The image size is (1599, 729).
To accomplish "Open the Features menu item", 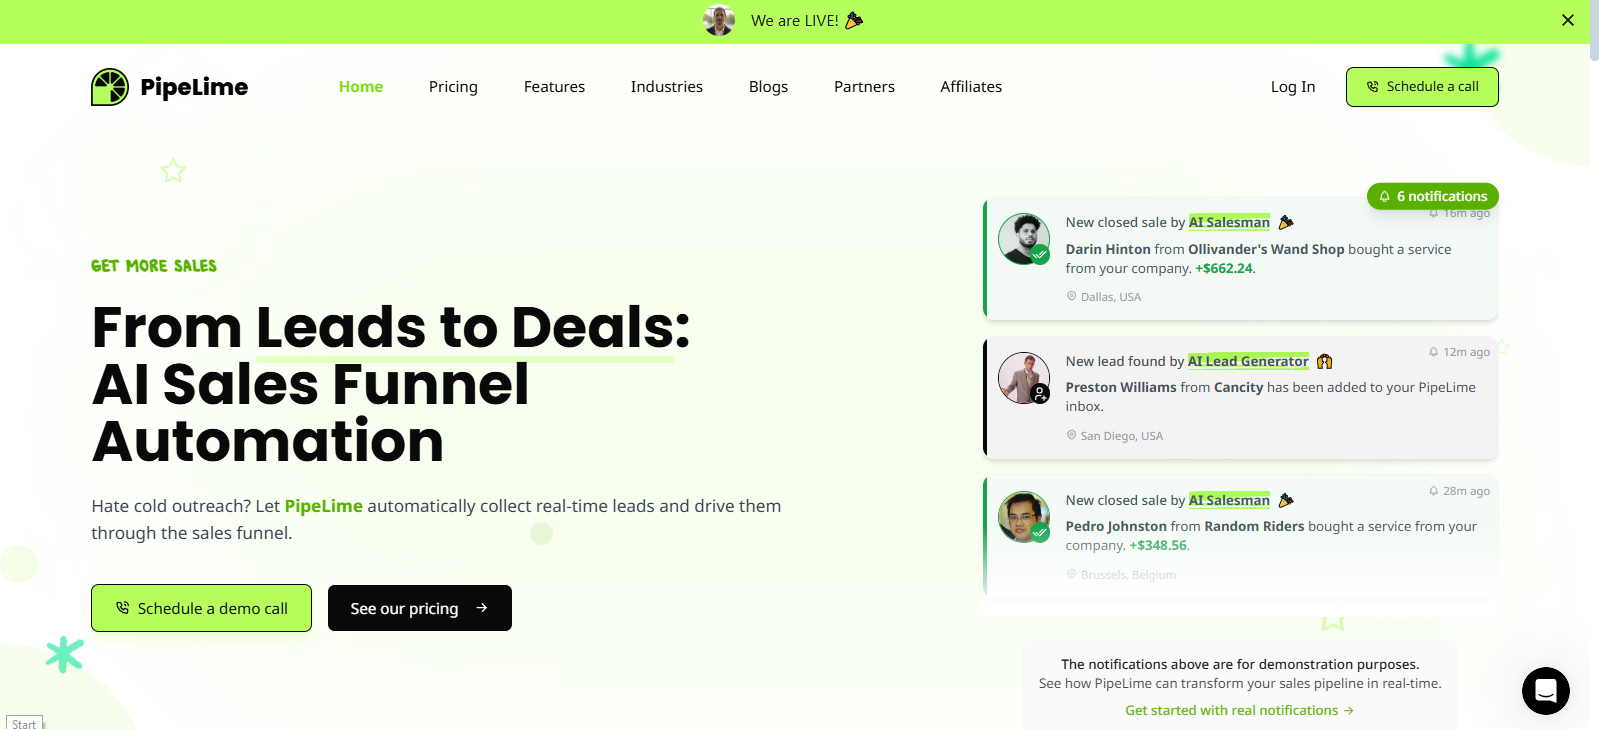I will point(554,87).
